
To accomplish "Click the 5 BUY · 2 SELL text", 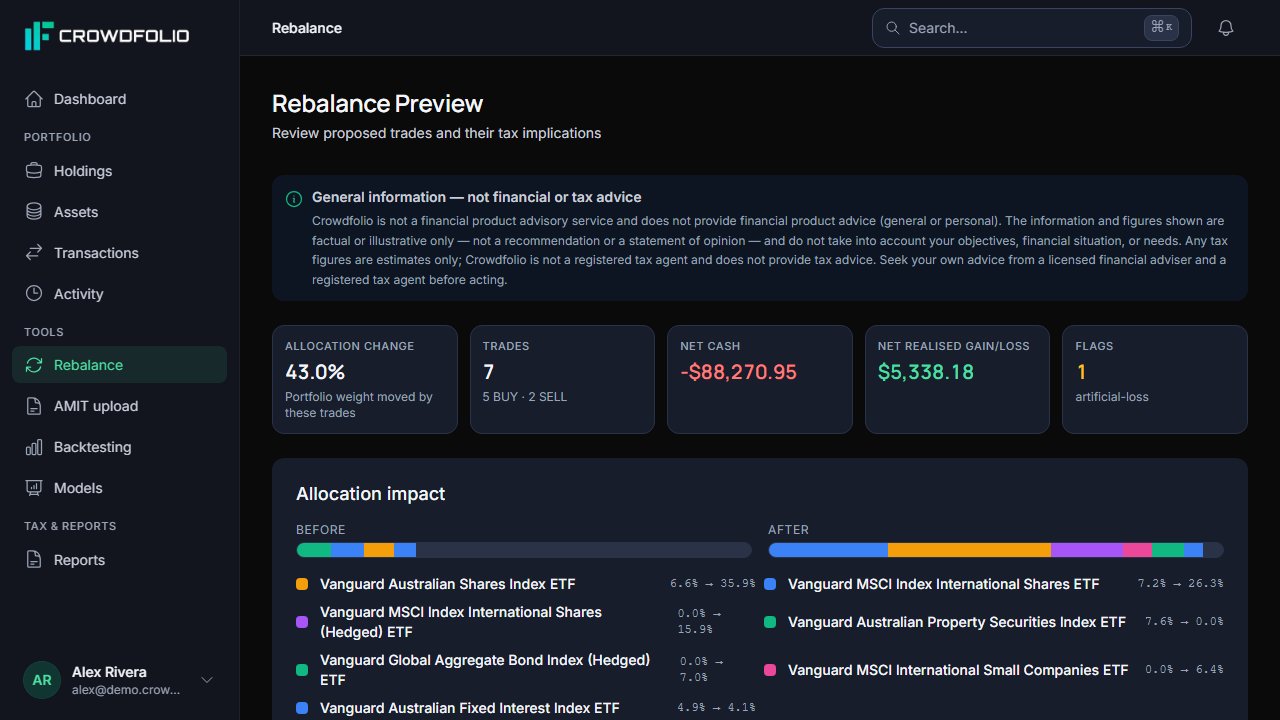I will pos(525,397).
